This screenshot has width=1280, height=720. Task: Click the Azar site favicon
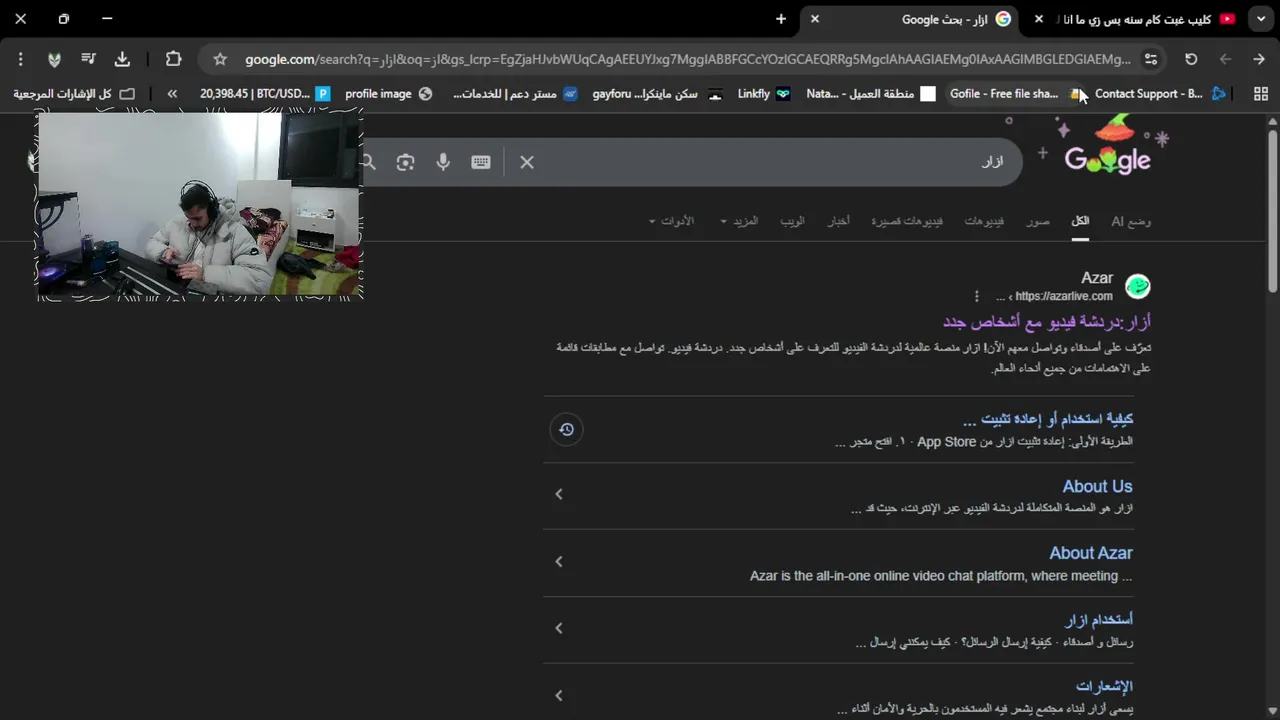tap(1138, 287)
